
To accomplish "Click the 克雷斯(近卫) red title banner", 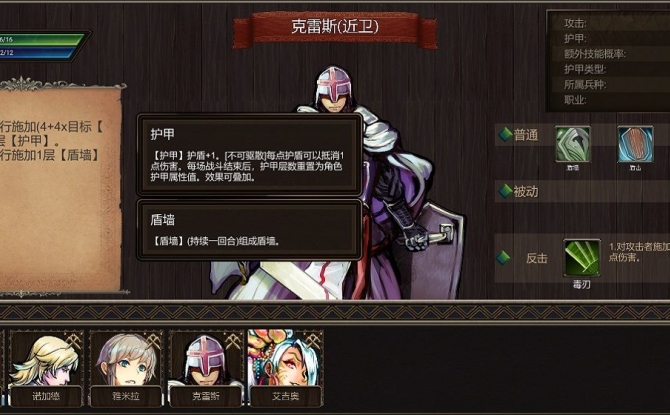I will tap(335, 28).
